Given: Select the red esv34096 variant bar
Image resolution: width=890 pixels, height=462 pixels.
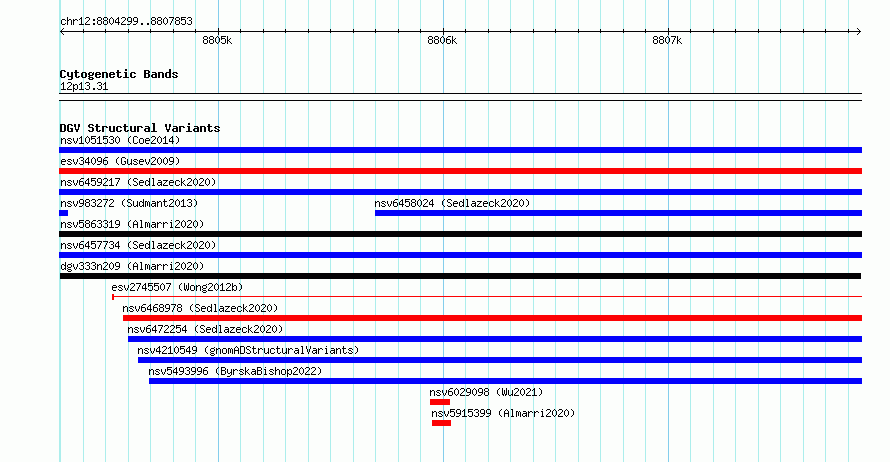Looking at the screenshot, I should (460, 171).
